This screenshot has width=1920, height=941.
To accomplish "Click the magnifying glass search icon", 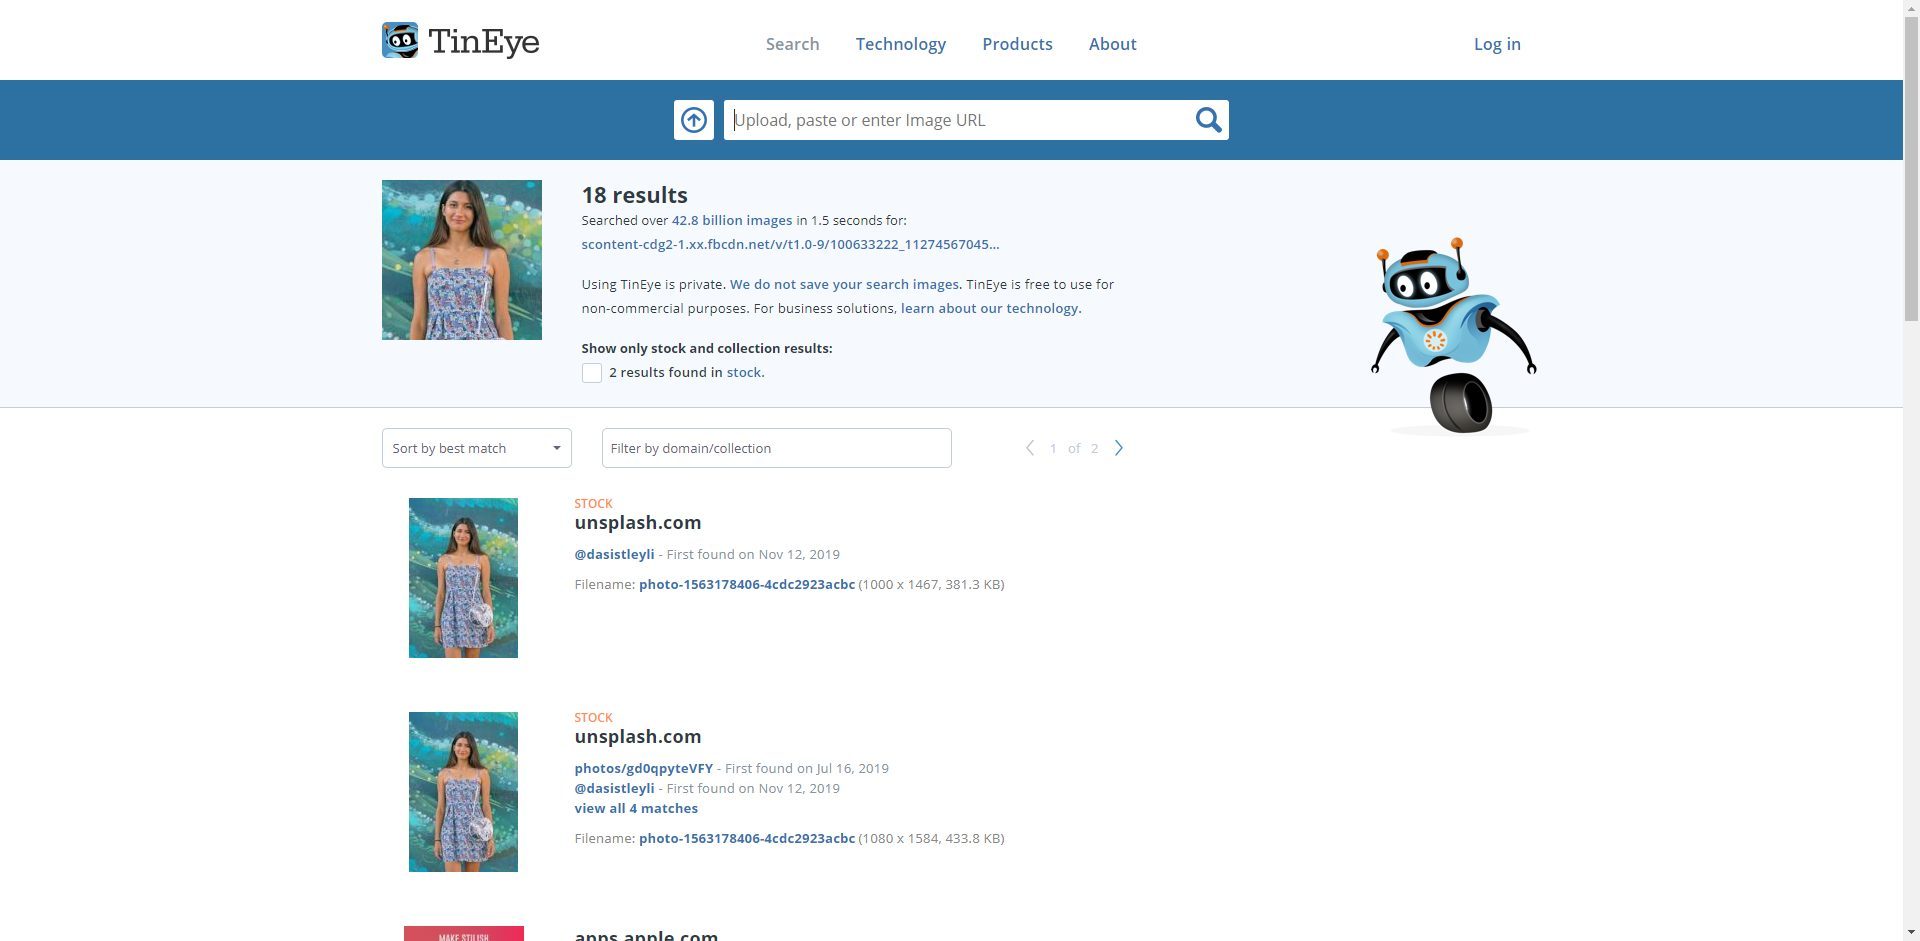I will pyautogui.click(x=1208, y=120).
